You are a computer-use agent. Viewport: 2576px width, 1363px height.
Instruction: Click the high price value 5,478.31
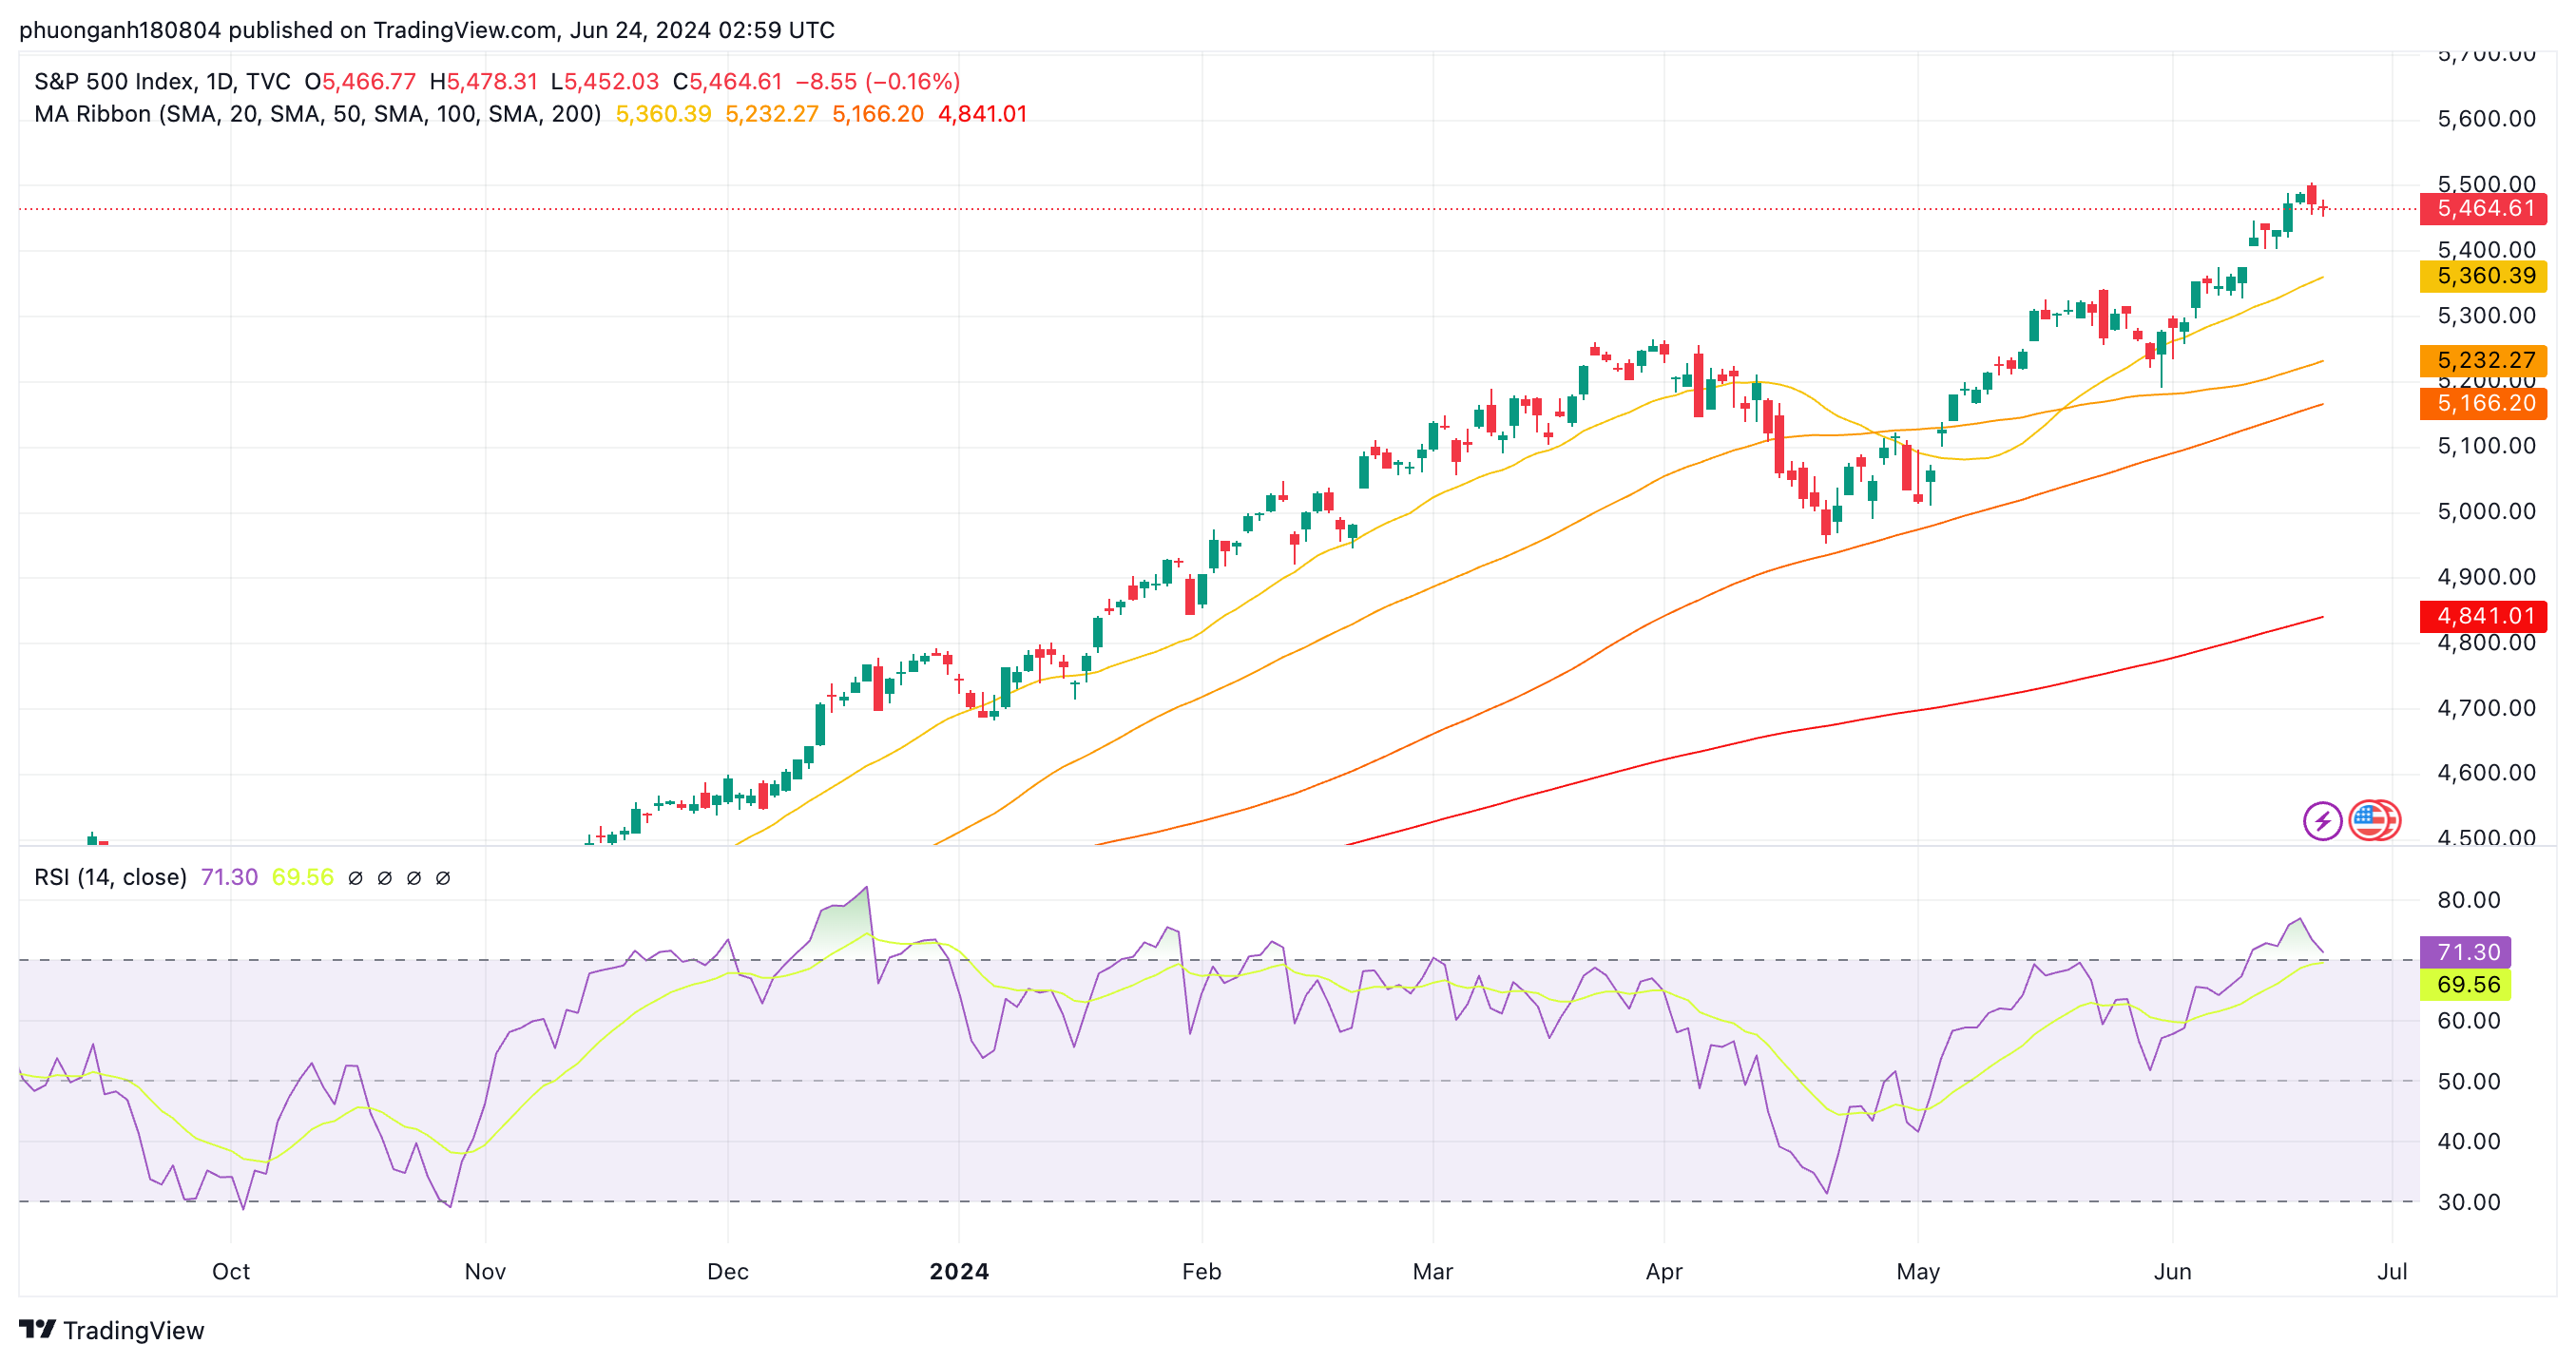[491, 81]
